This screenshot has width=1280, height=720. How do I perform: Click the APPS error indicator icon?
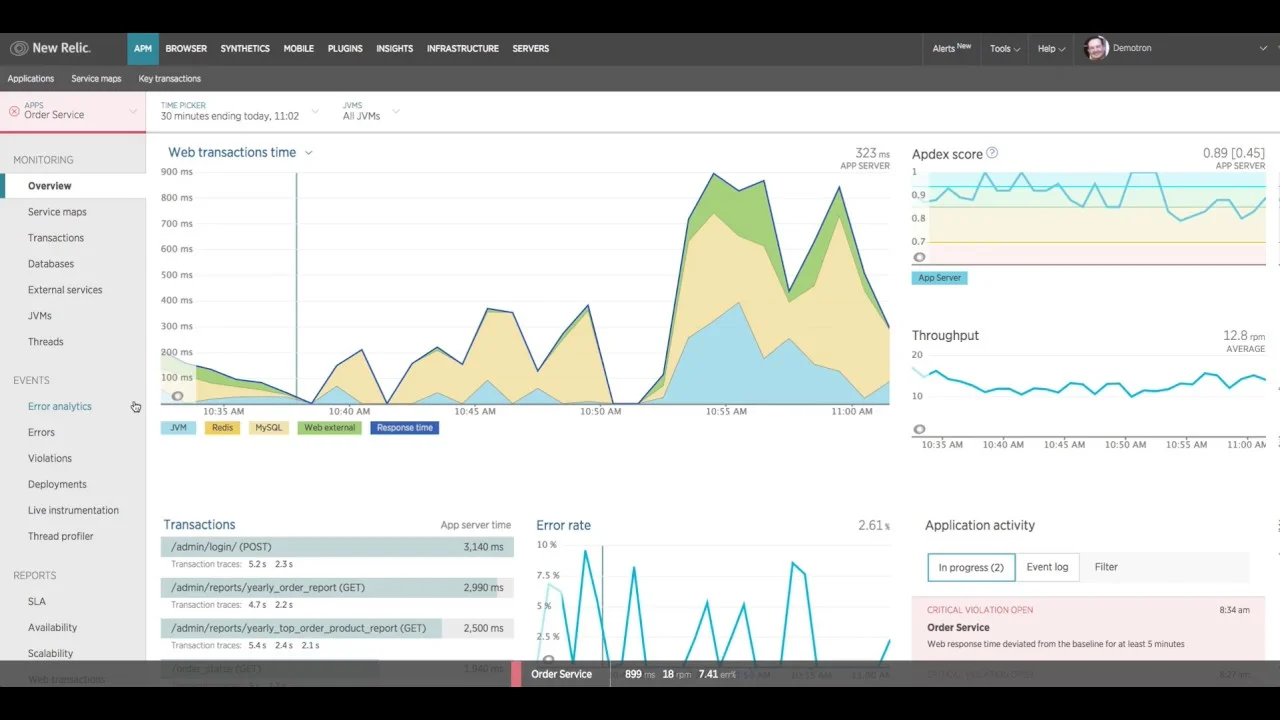click(x=12, y=109)
